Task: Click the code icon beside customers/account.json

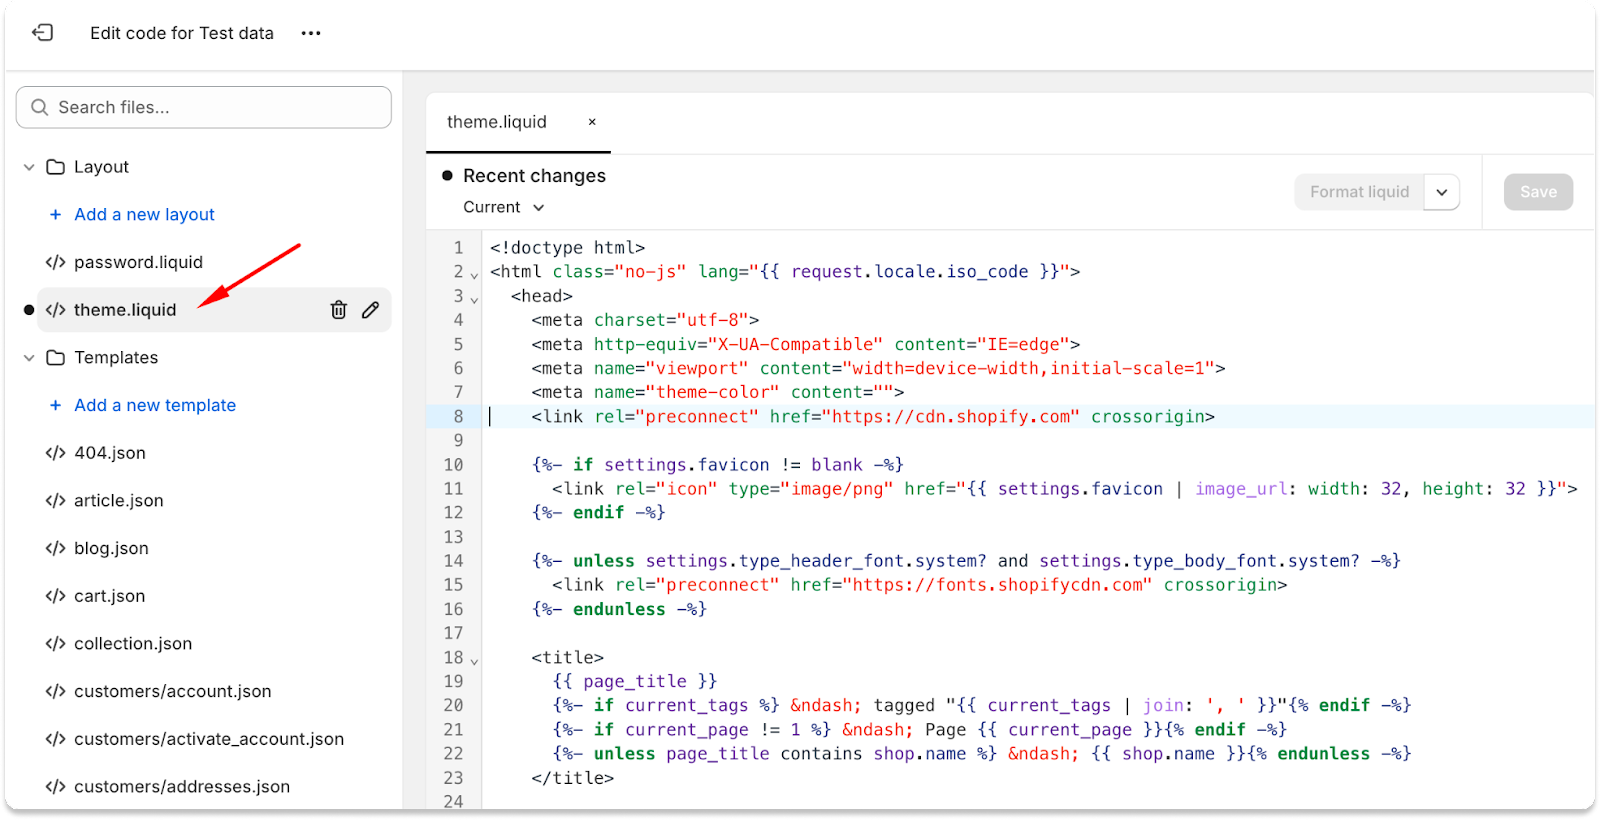Action: point(55,692)
